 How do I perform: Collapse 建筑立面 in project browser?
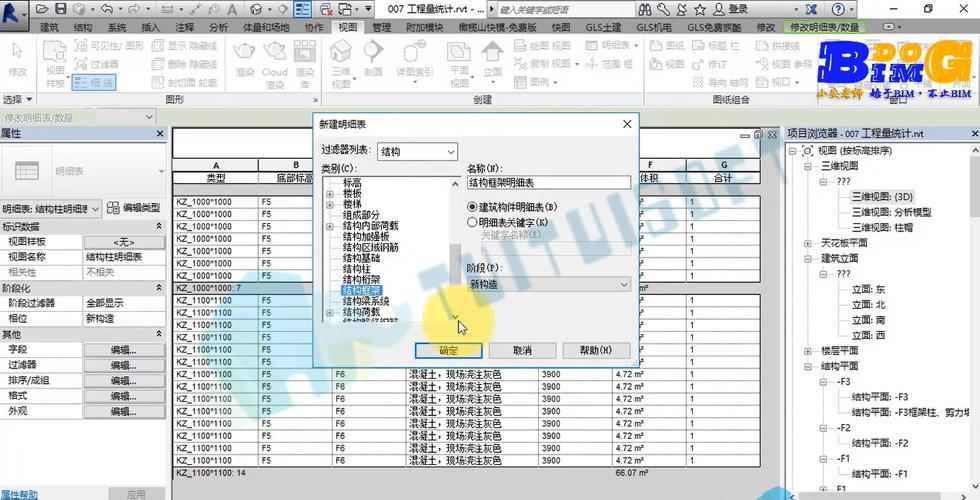pos(808,258)
